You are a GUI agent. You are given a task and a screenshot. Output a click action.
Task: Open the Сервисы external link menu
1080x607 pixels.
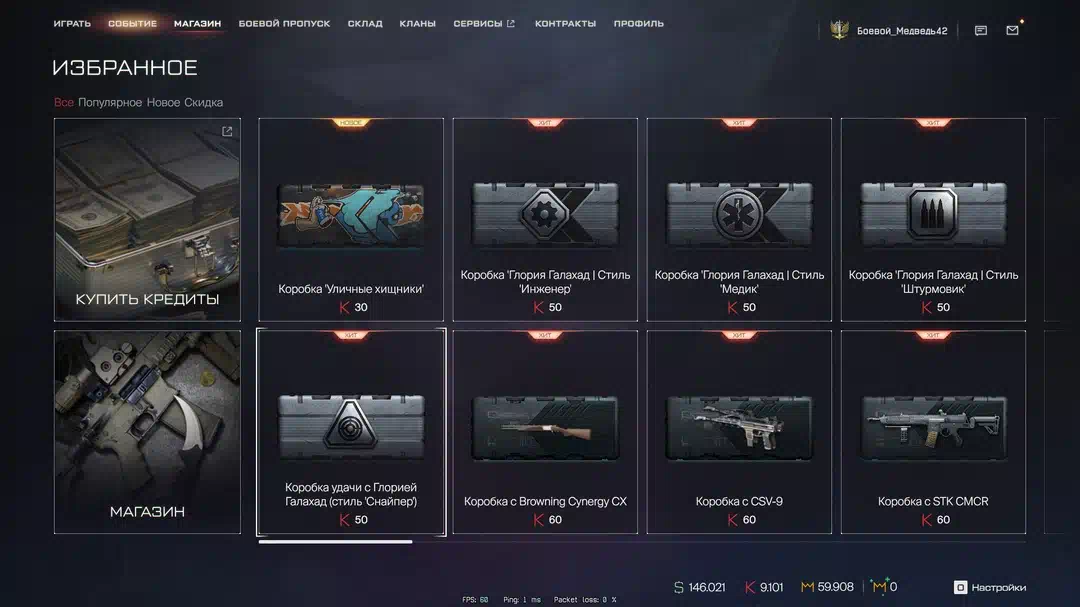tap(484, 23)
